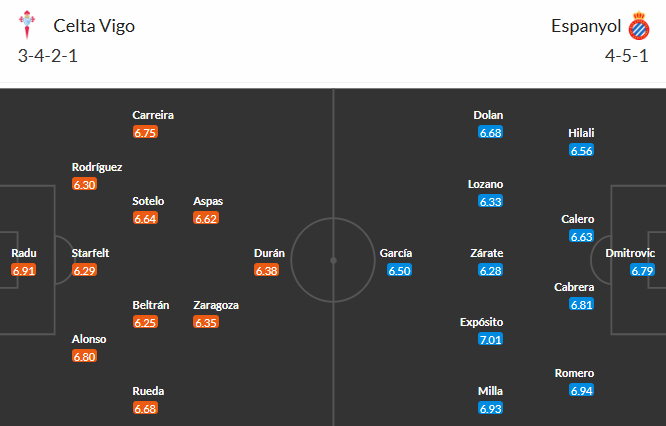Screen dimensions: 666x426
Task: Select Milla in Espanyol midfield
Action: tap(490, 391)
